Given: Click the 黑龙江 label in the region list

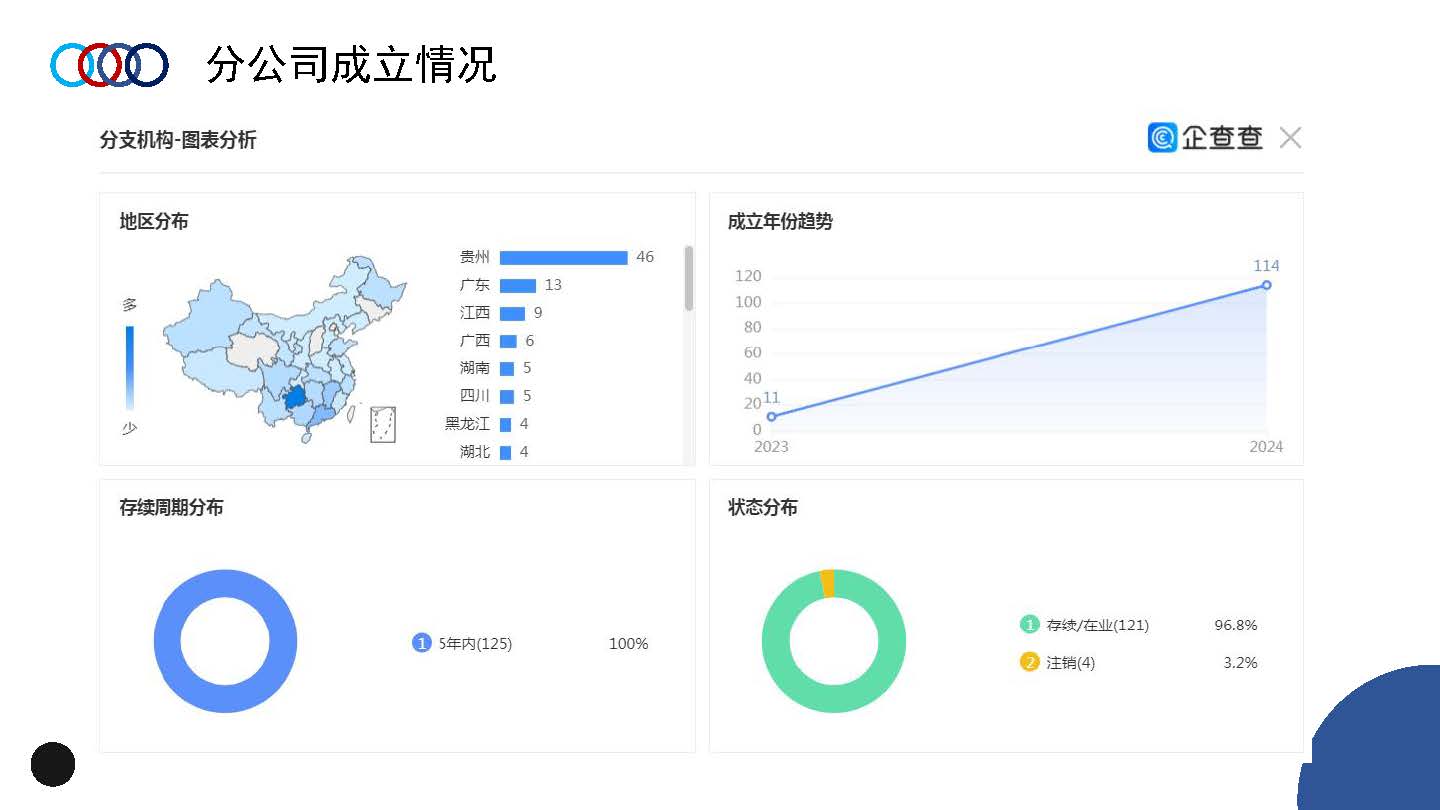Looking at the screenshot, I should (468, 424).
